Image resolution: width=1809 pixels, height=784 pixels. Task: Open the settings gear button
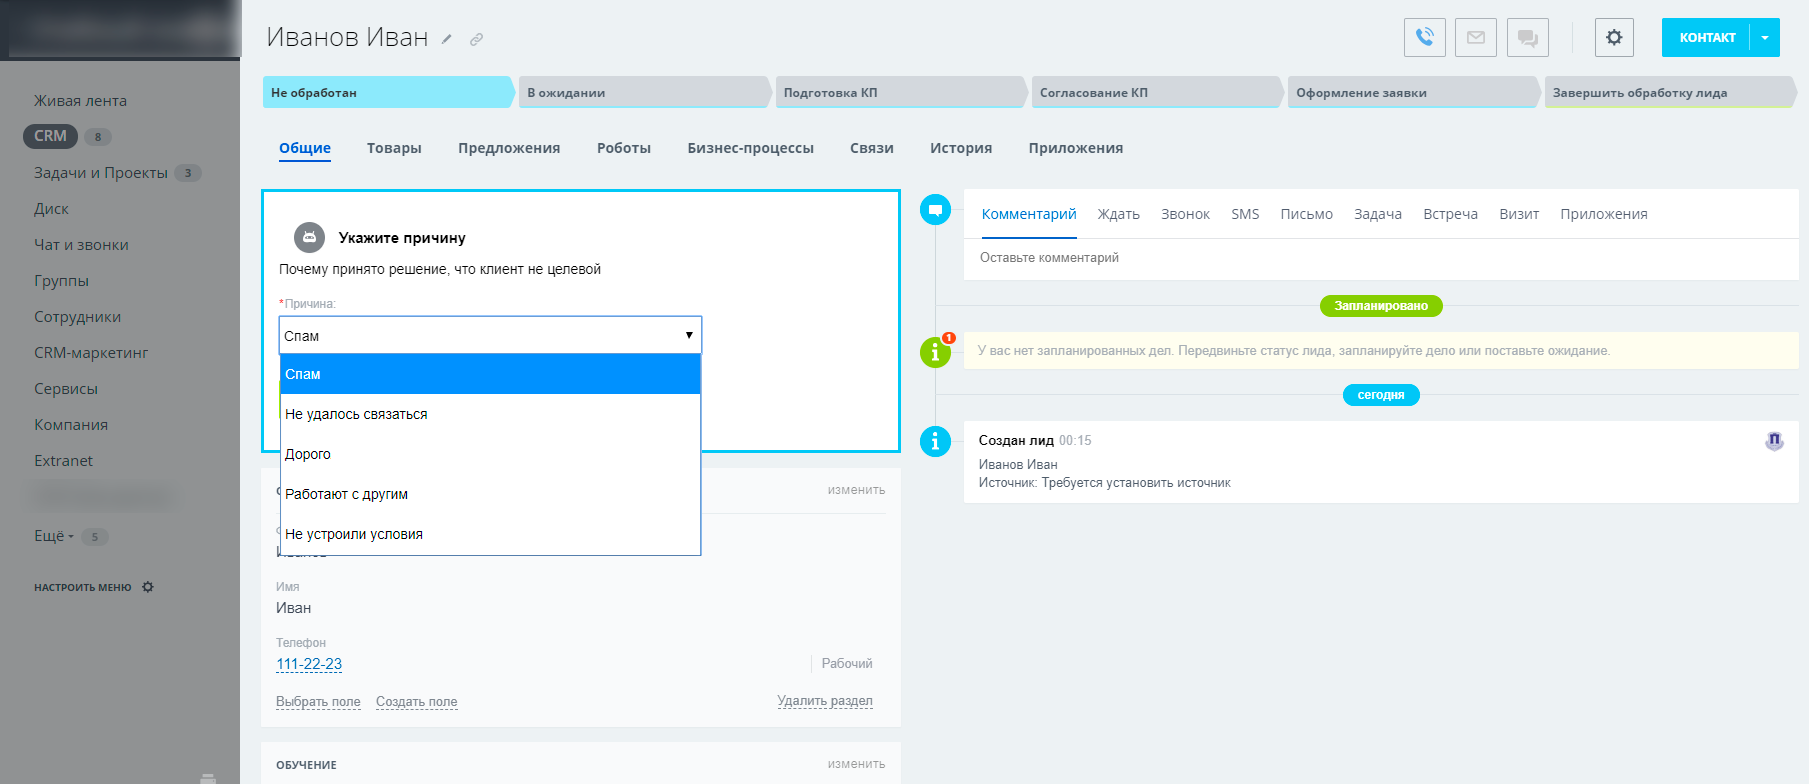[1613, 38]
